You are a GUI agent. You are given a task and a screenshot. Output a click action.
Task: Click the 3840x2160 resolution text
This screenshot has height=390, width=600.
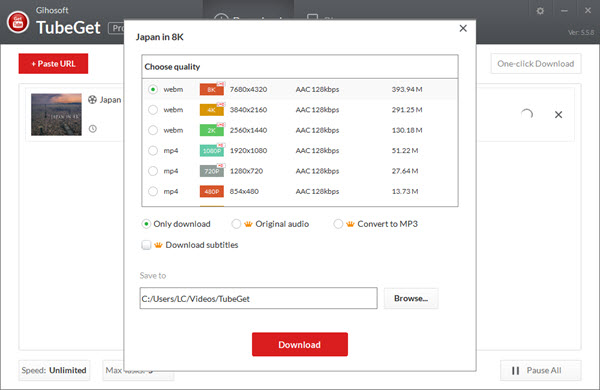248,110
